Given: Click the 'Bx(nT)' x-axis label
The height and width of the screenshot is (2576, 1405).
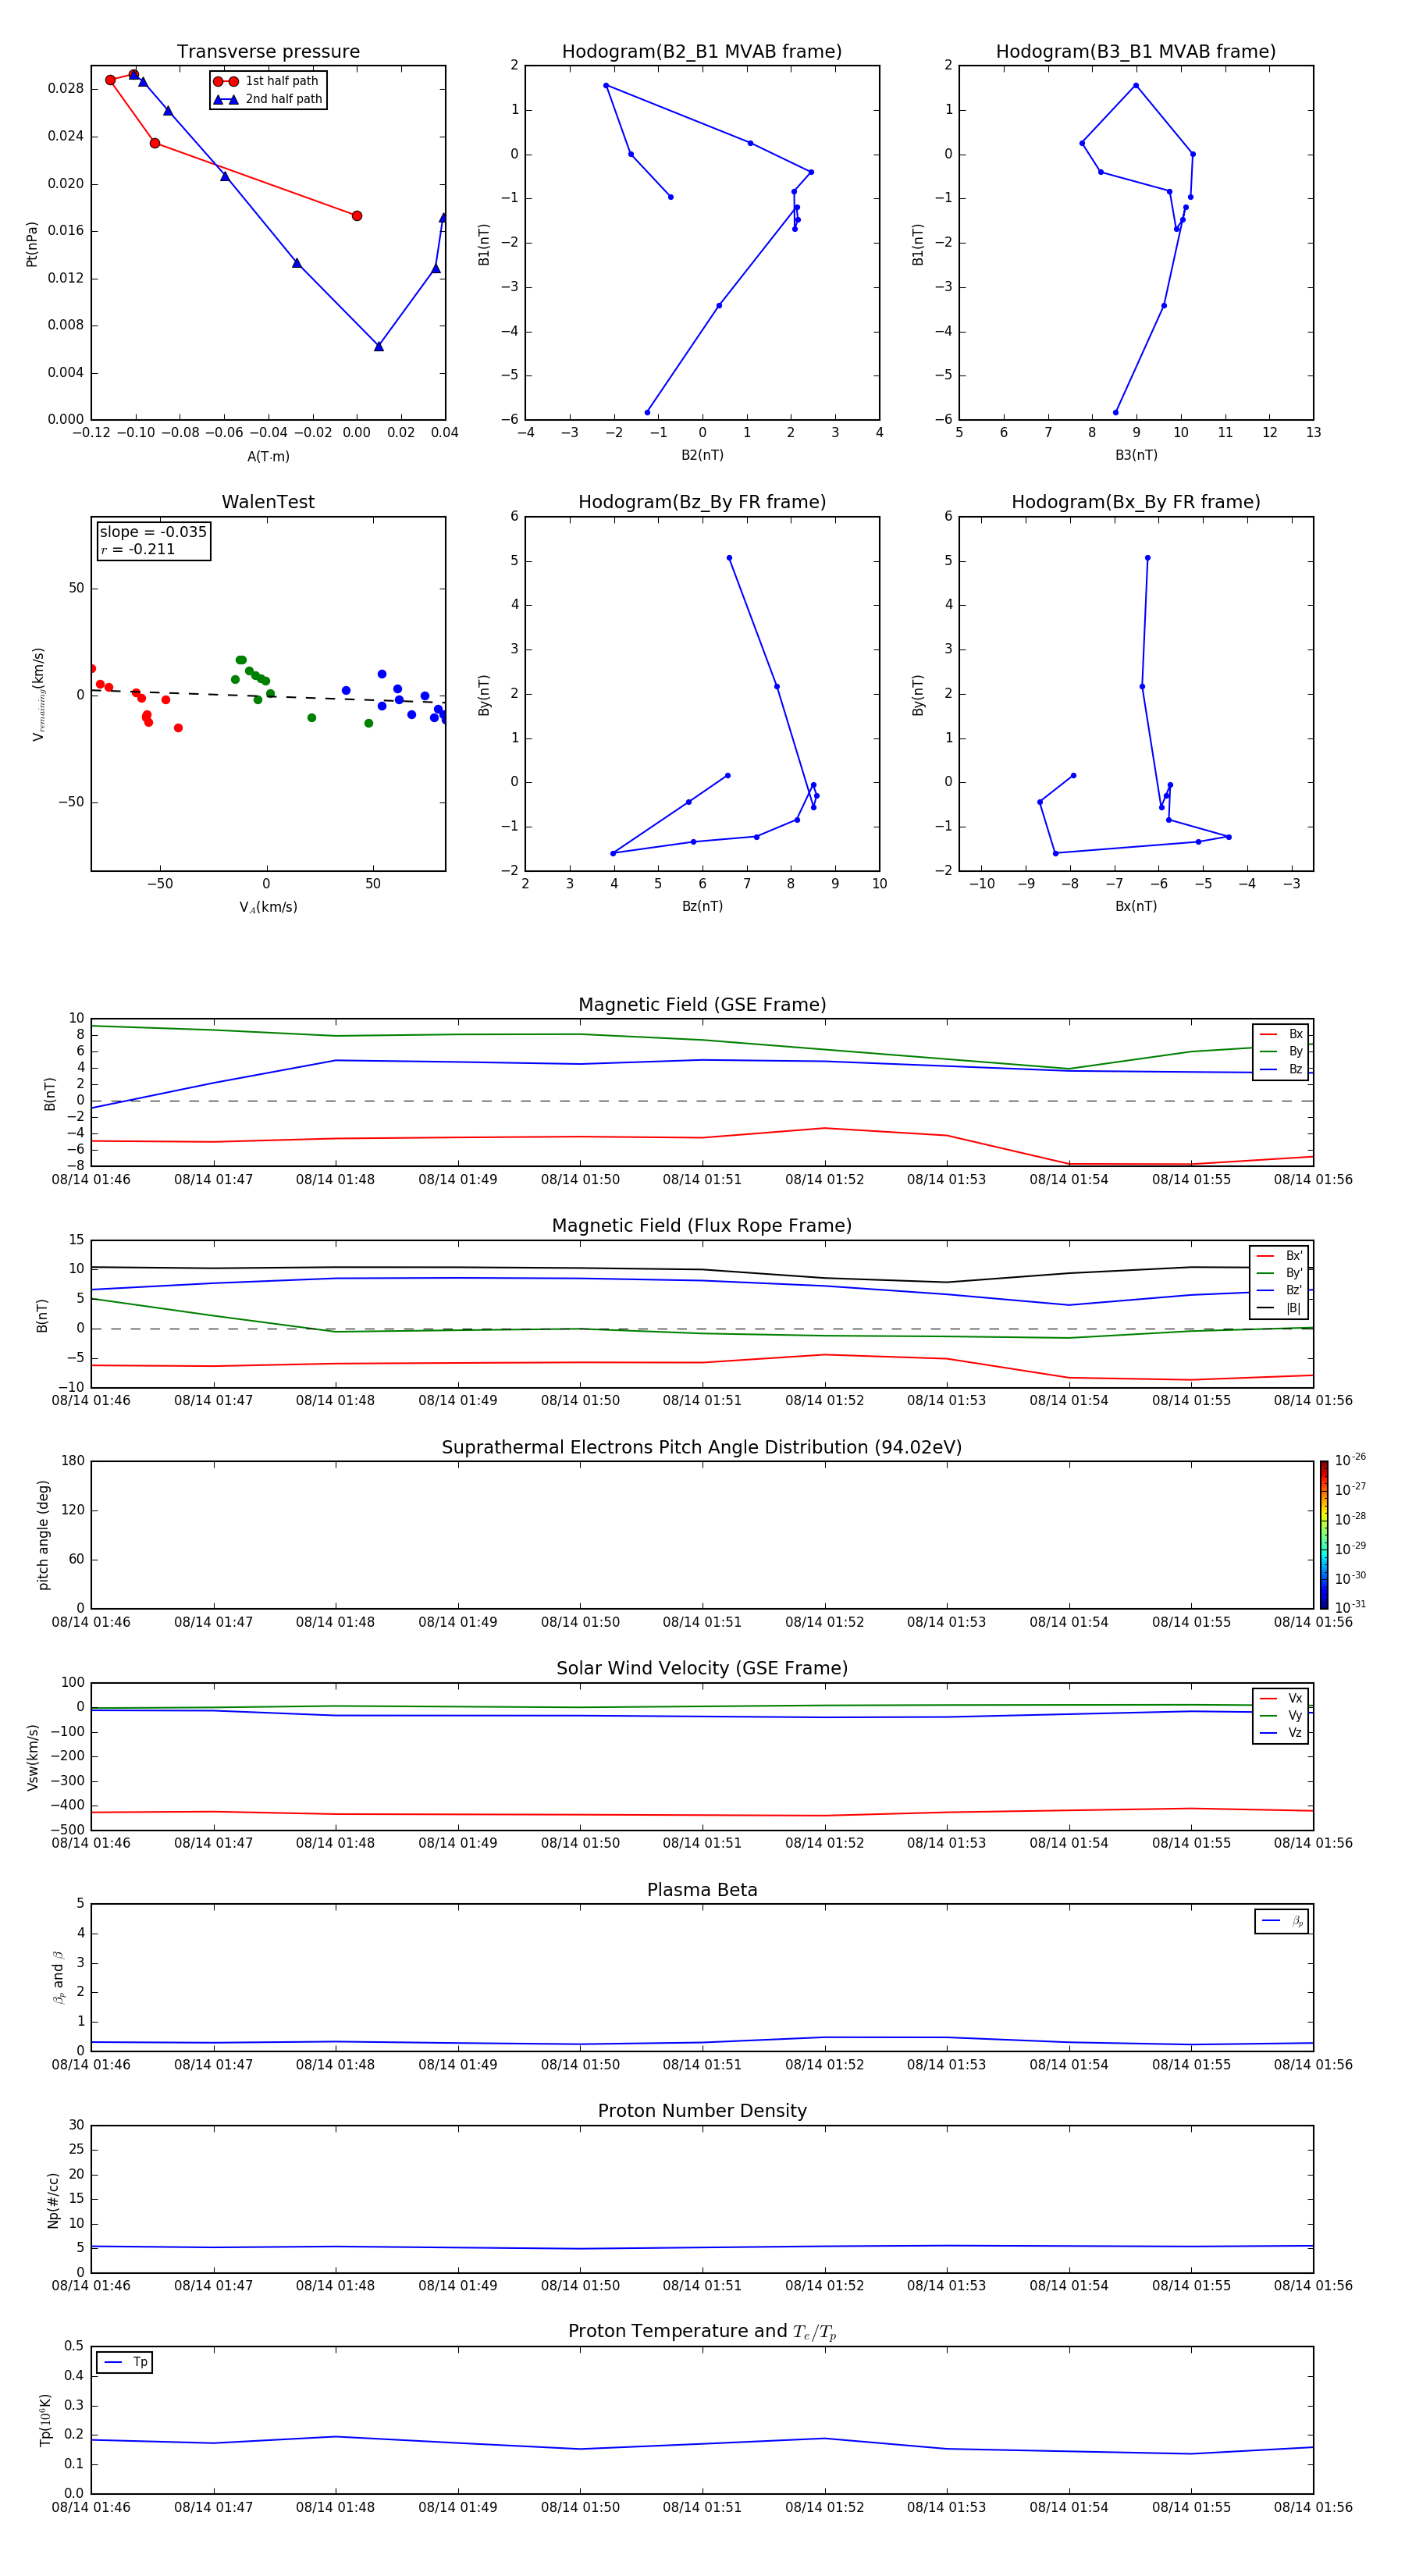Looking at the screenshot, I should coord(1136,906).
